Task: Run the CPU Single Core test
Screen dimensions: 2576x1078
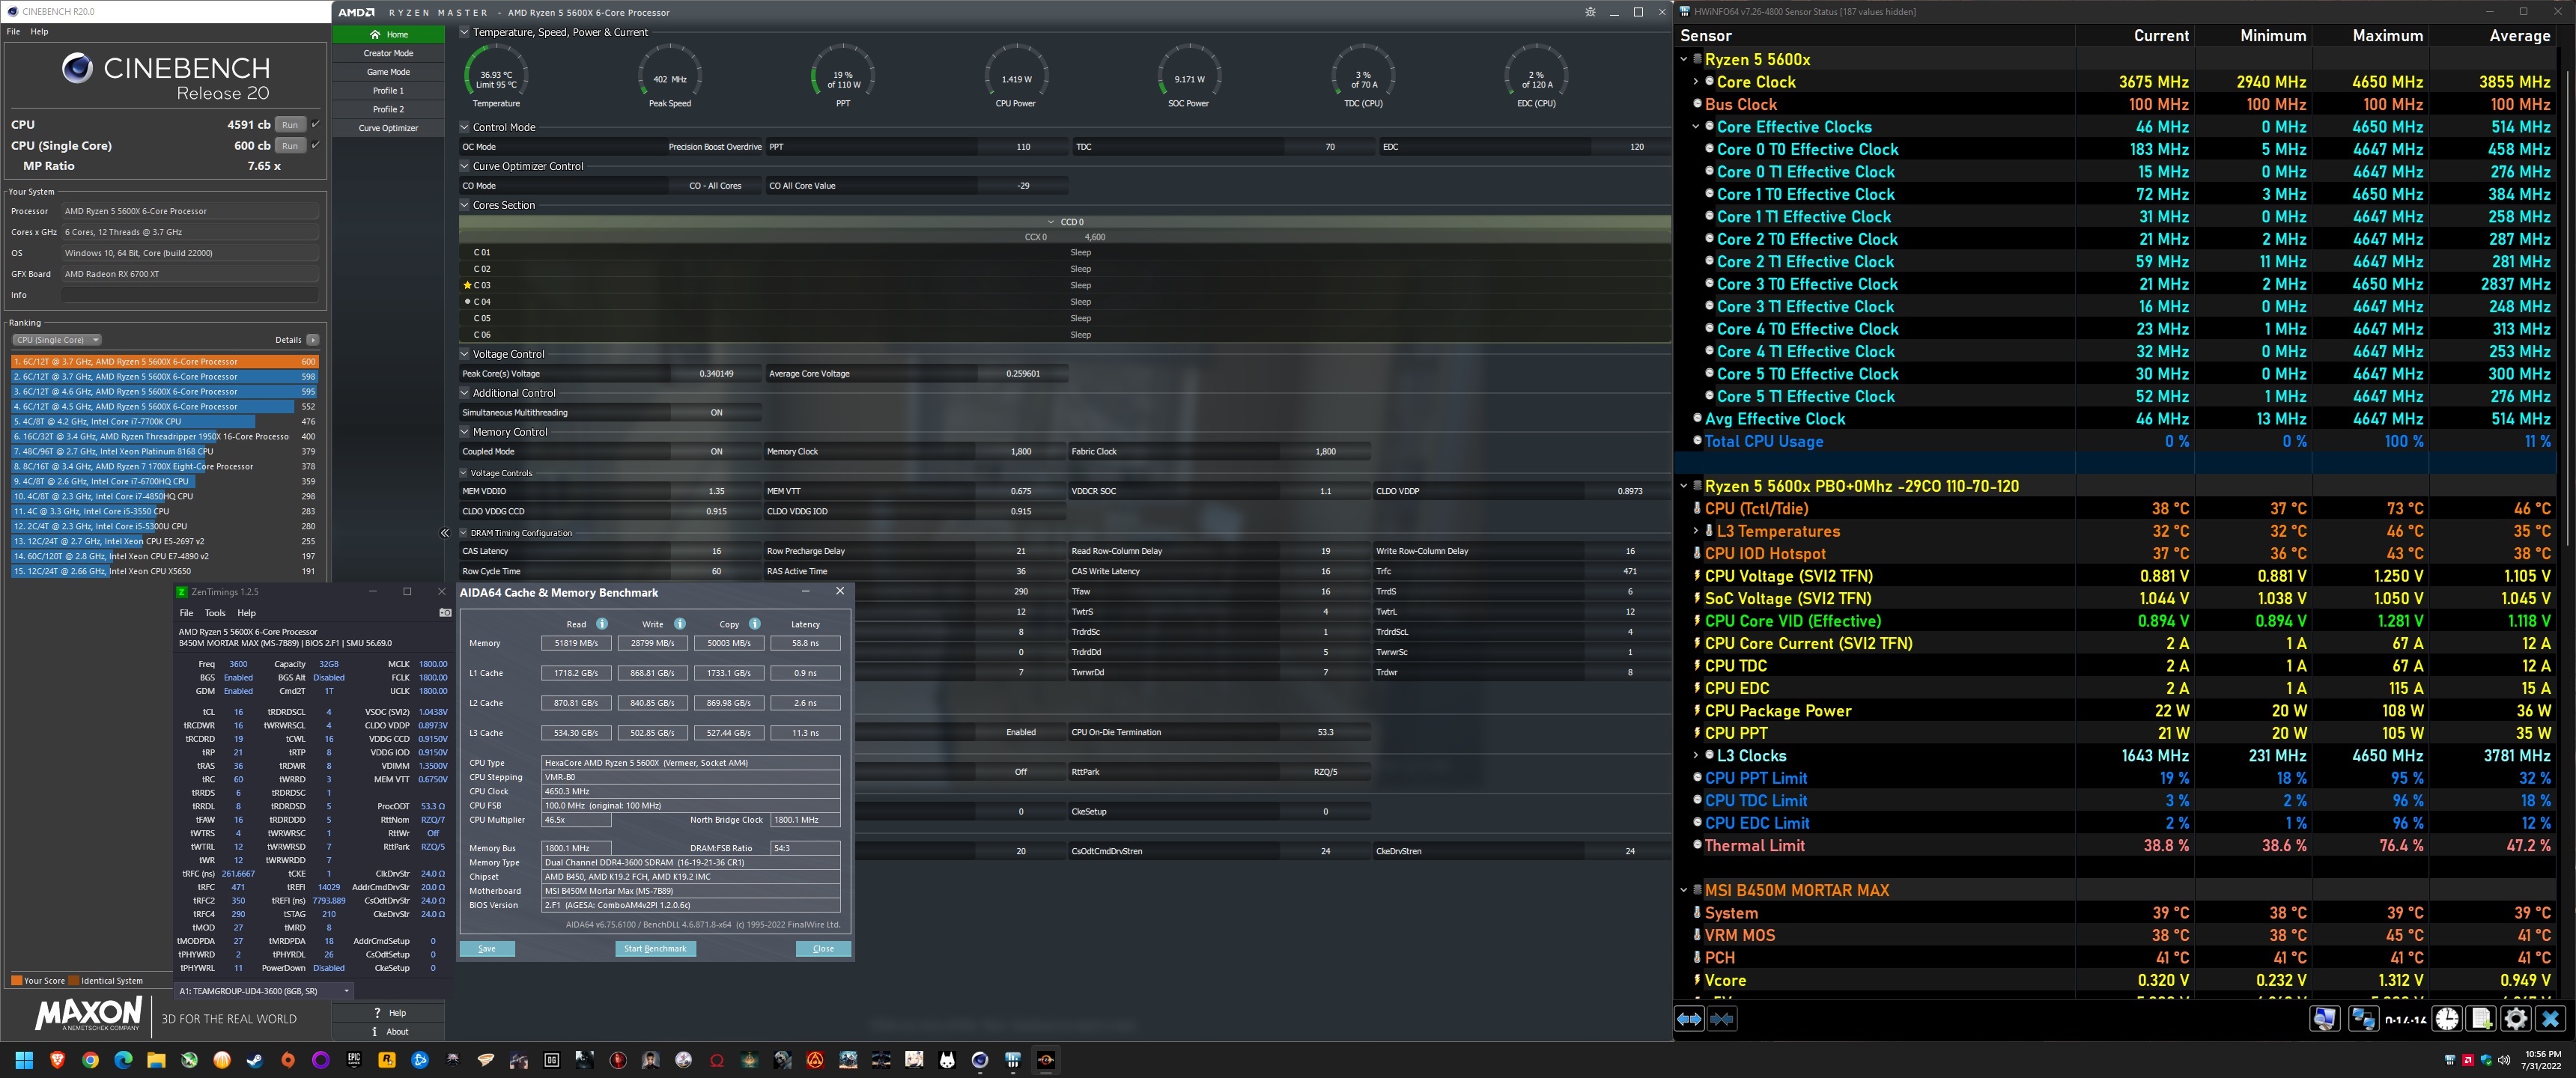Action: pyautogui.click(x=290, y=146)
